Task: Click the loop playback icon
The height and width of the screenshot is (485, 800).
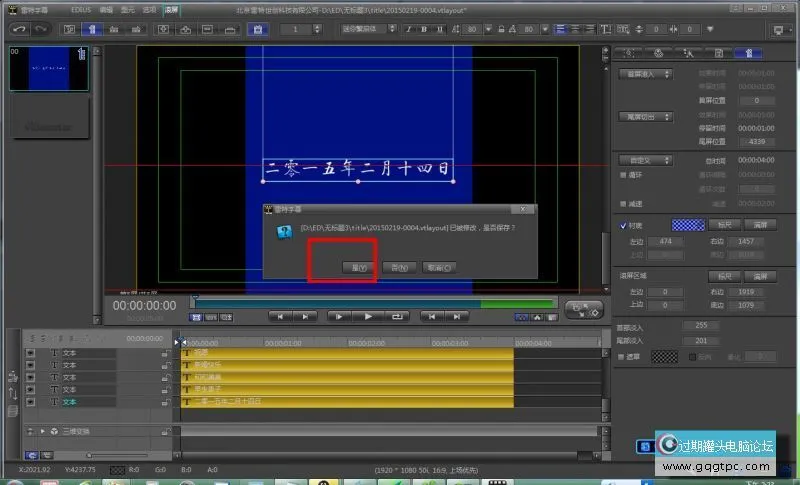Action: pyautogui.click(x=397, y=316)
